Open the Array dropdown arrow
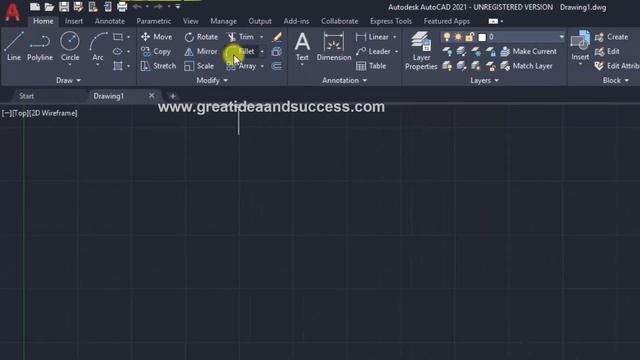This screenshot has width=640, height=360. tap(262, 66)
